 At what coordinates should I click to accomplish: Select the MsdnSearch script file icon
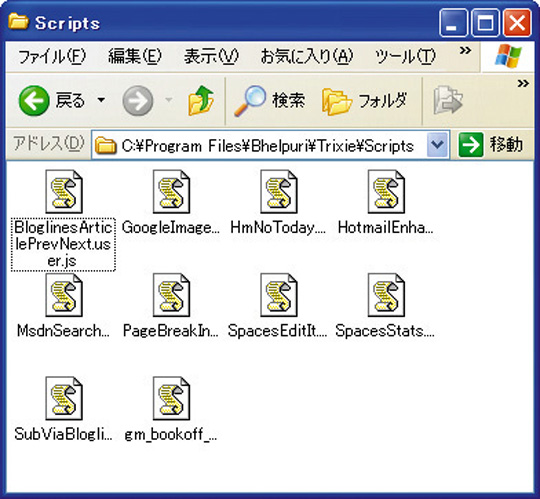64,295
